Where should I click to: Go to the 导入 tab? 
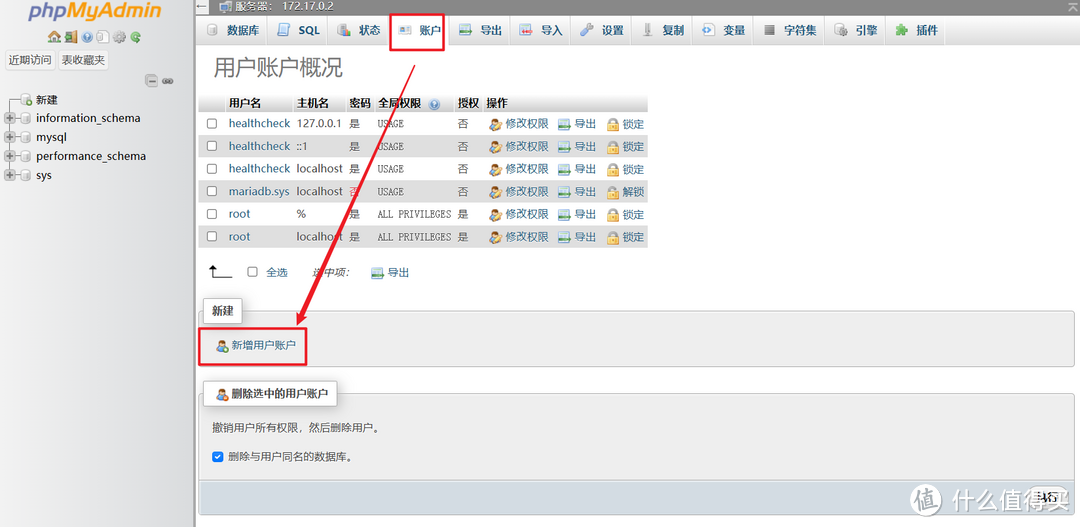pos(541,30)
